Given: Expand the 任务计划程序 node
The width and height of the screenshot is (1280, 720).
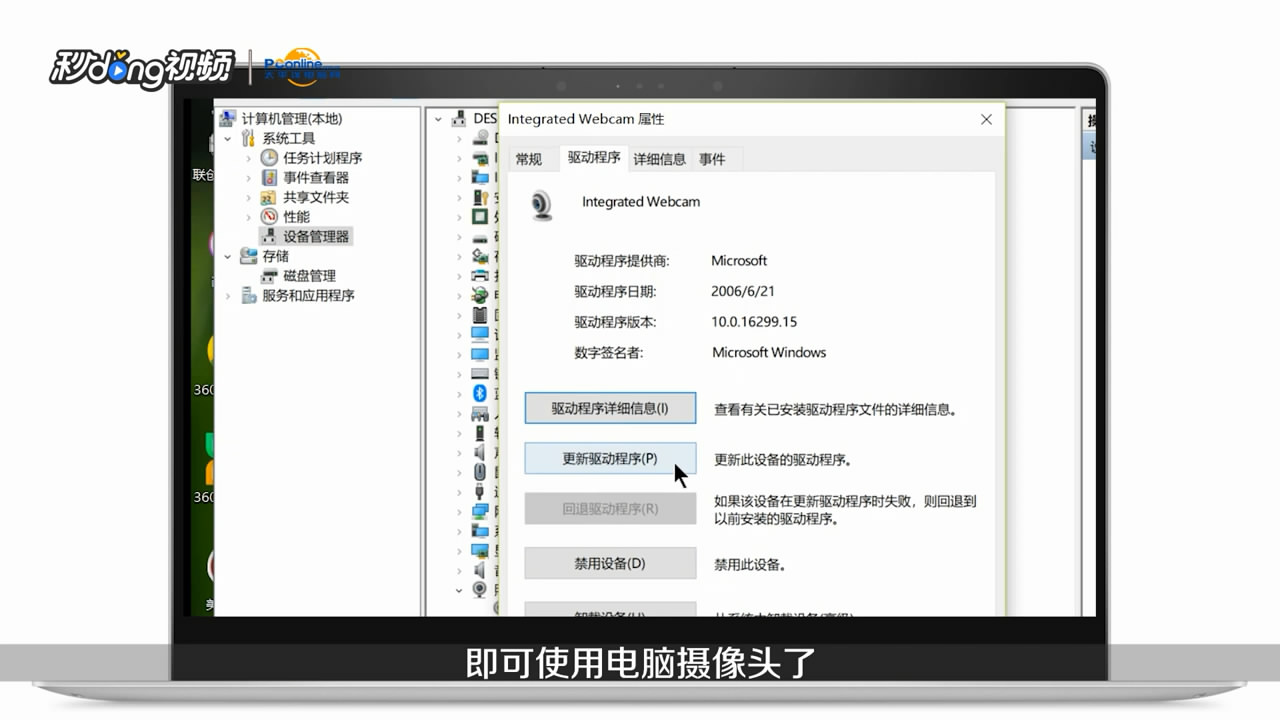Looking at the screenshot, I should (249, 158).
